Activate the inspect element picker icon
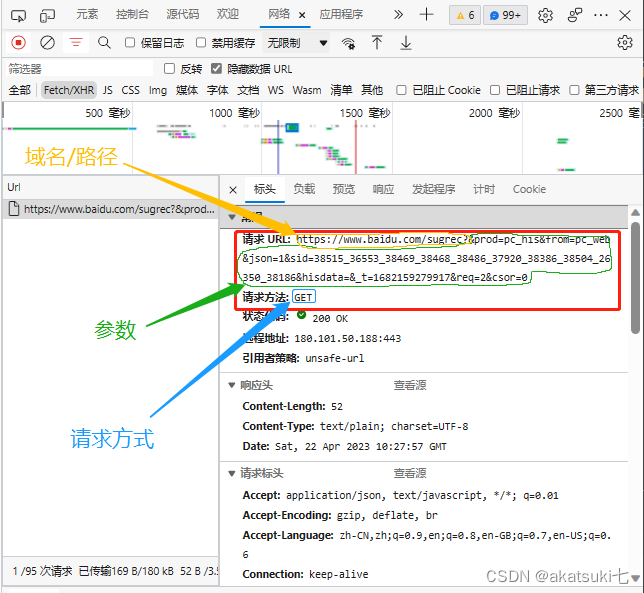The height and width of the screenshot is (593, 644). 18,16
